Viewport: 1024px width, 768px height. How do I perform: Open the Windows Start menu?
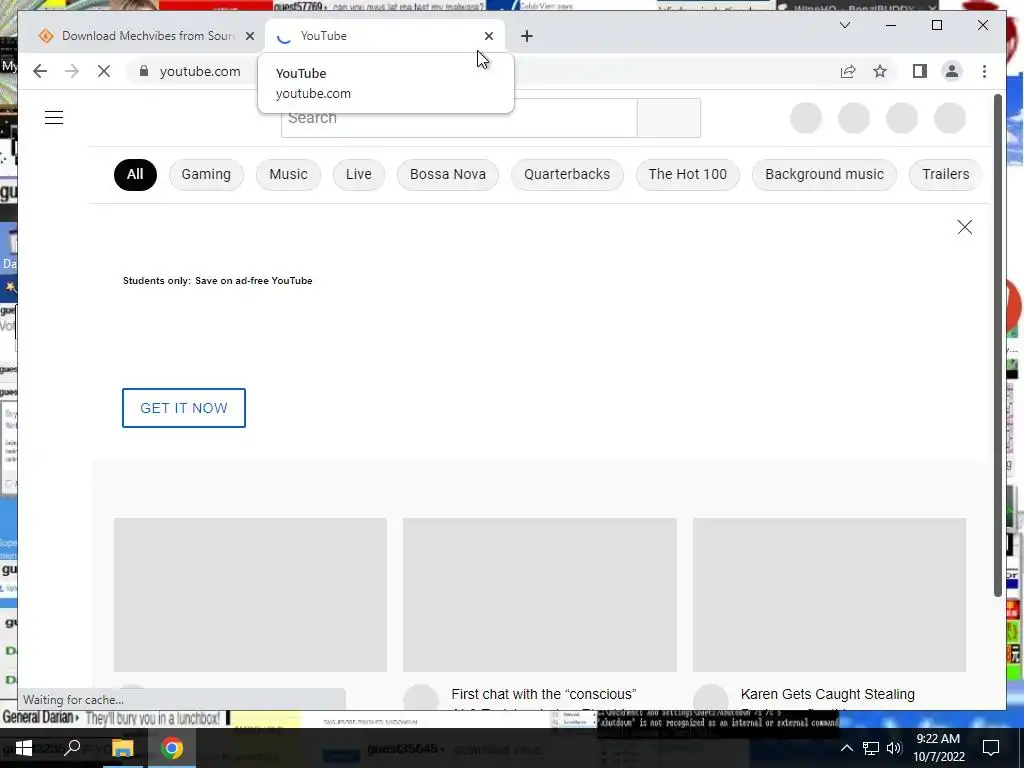point(24,748)
